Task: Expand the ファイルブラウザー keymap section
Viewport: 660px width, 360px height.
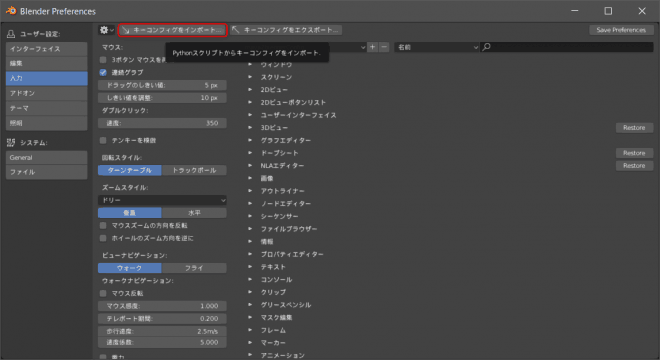Action: coord(250,229)
